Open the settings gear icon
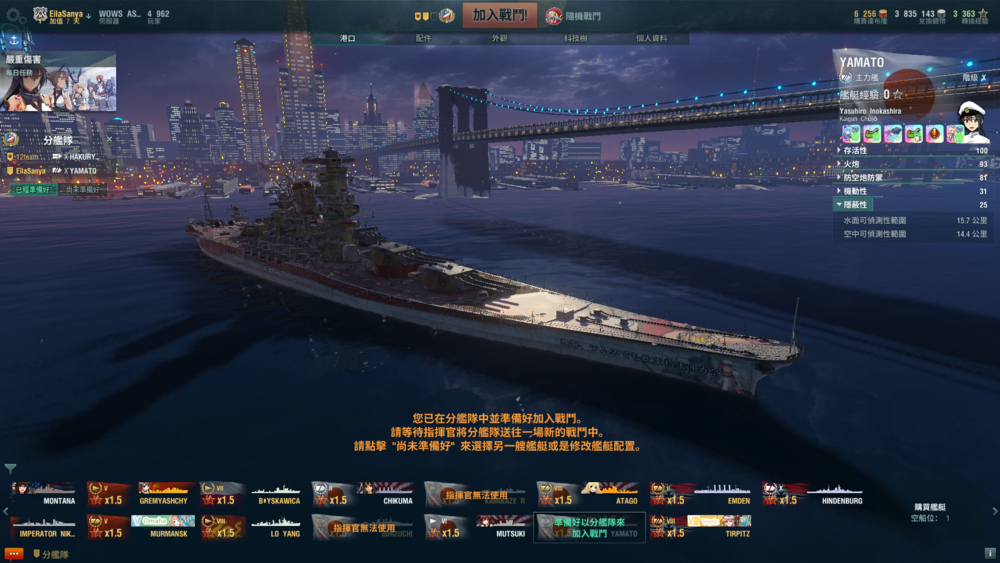This screenshot has width=1000, height=563. [x=13, y=15]
